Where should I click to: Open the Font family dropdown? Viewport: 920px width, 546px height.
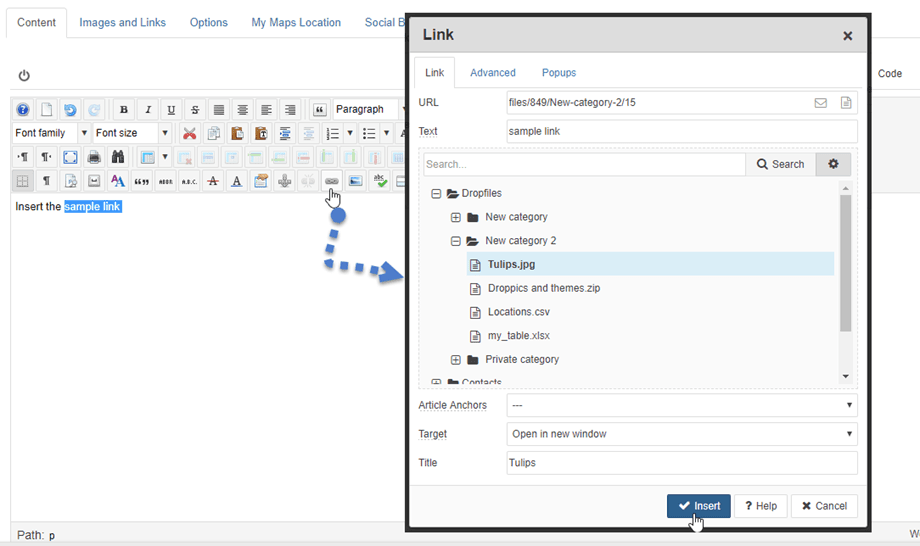[x=51, y=133]
